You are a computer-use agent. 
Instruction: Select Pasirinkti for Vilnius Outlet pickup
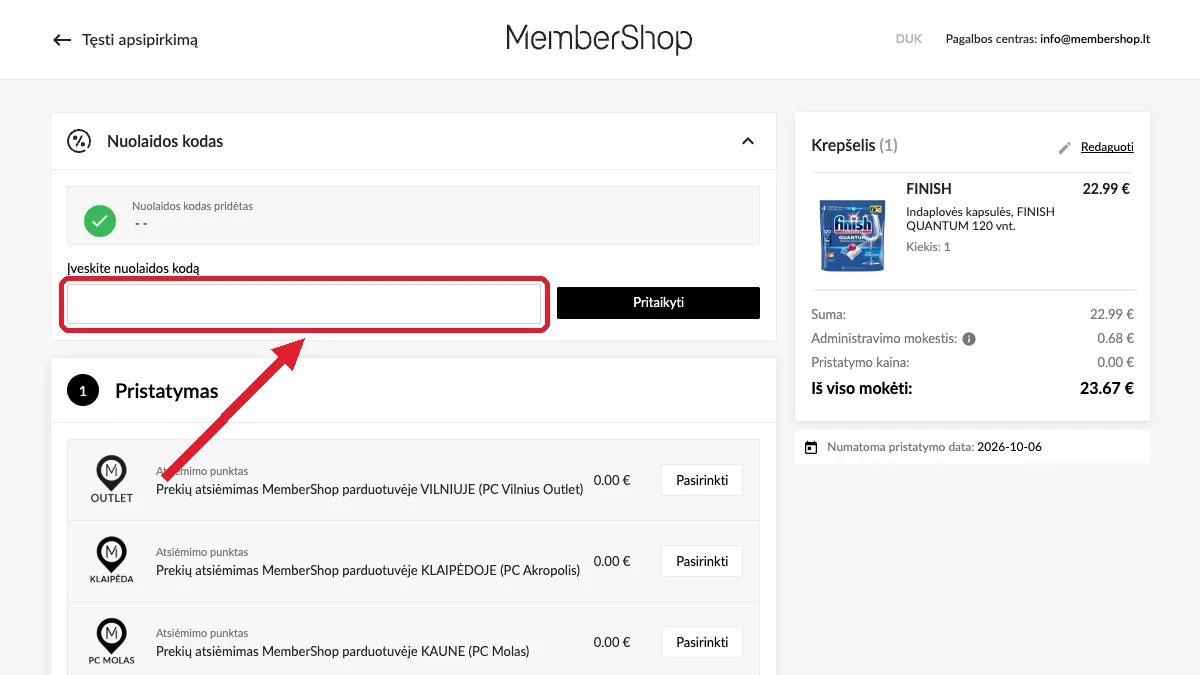pyautogui.click(x=702, y=480)
